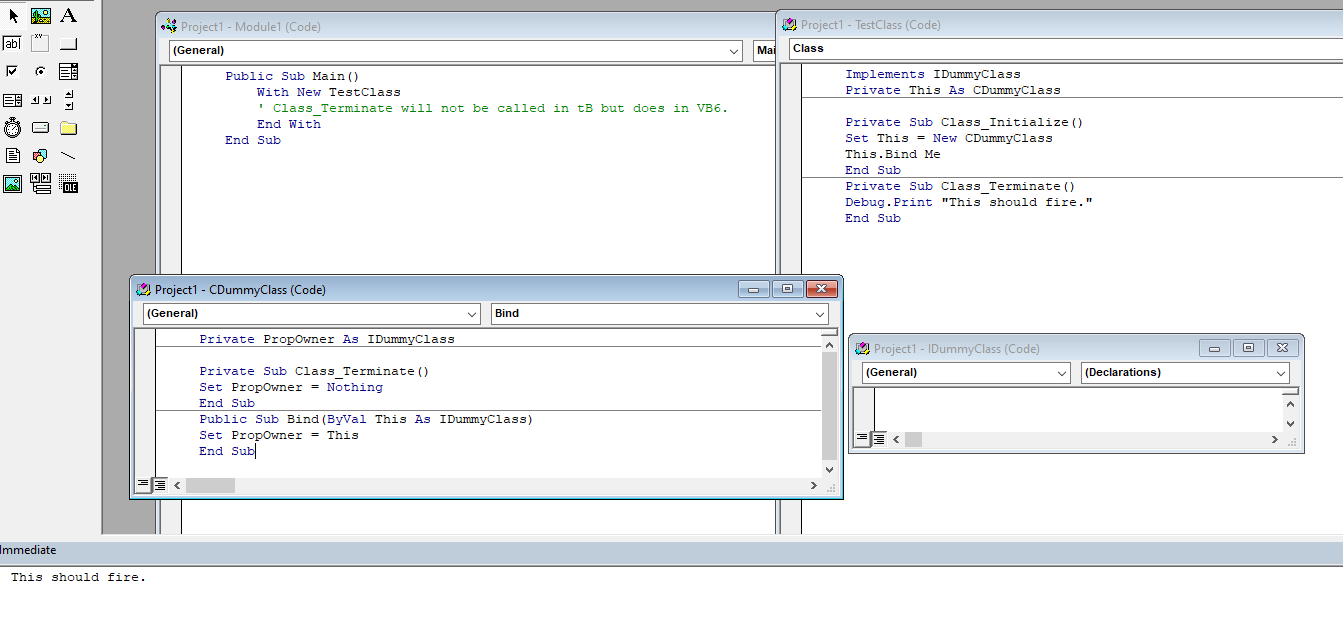This screenshot has width=1343, height=627.
Task: Select the DirListBox folder control
Action: click(x=68, y=127)
